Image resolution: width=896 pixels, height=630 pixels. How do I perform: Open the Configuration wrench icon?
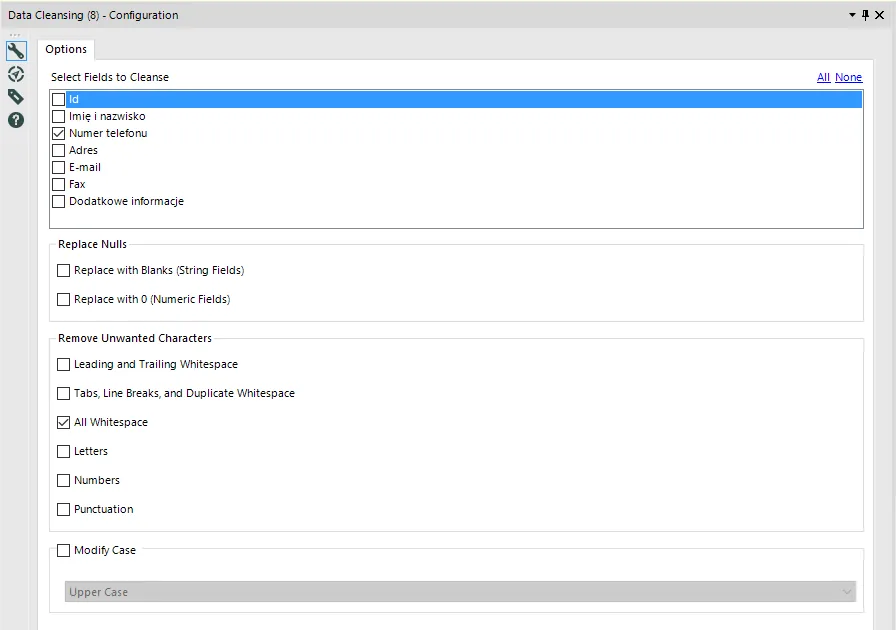tap(16, 51)
